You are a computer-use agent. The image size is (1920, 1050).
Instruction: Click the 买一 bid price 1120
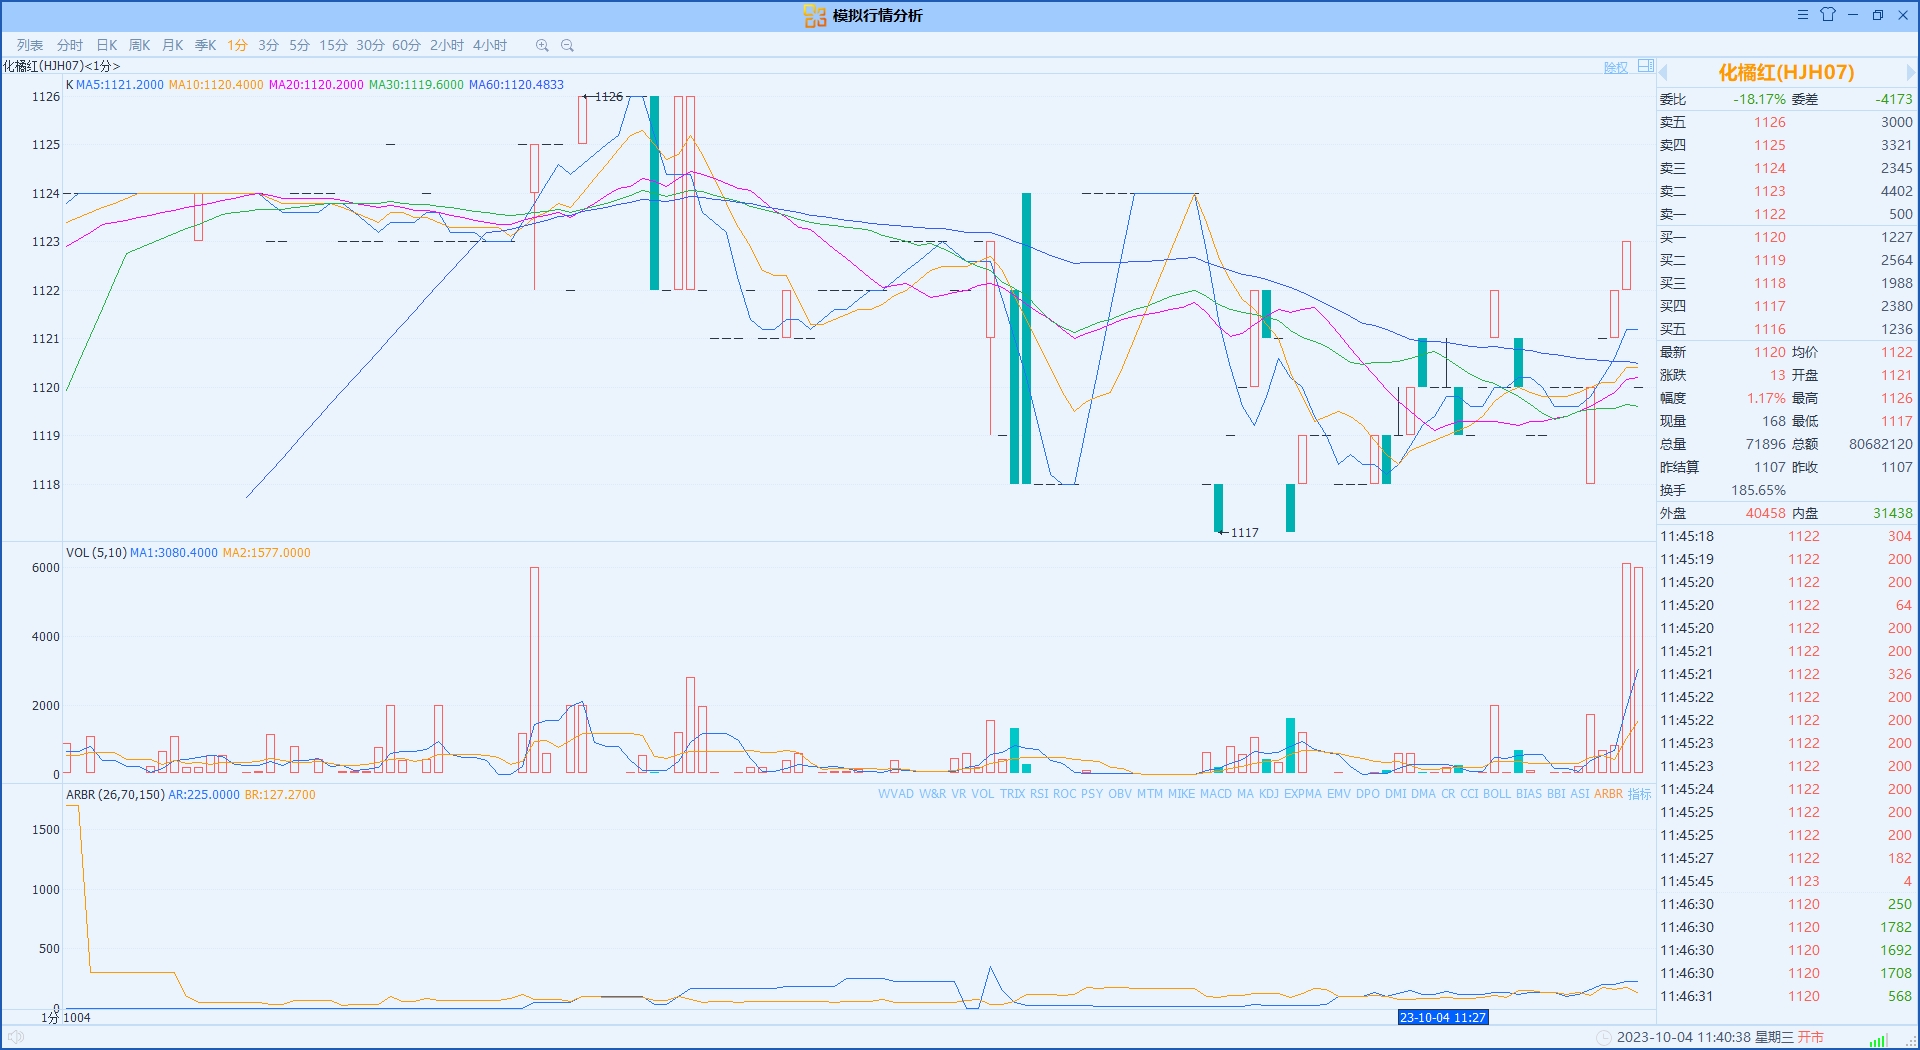tap(1770, 237)
